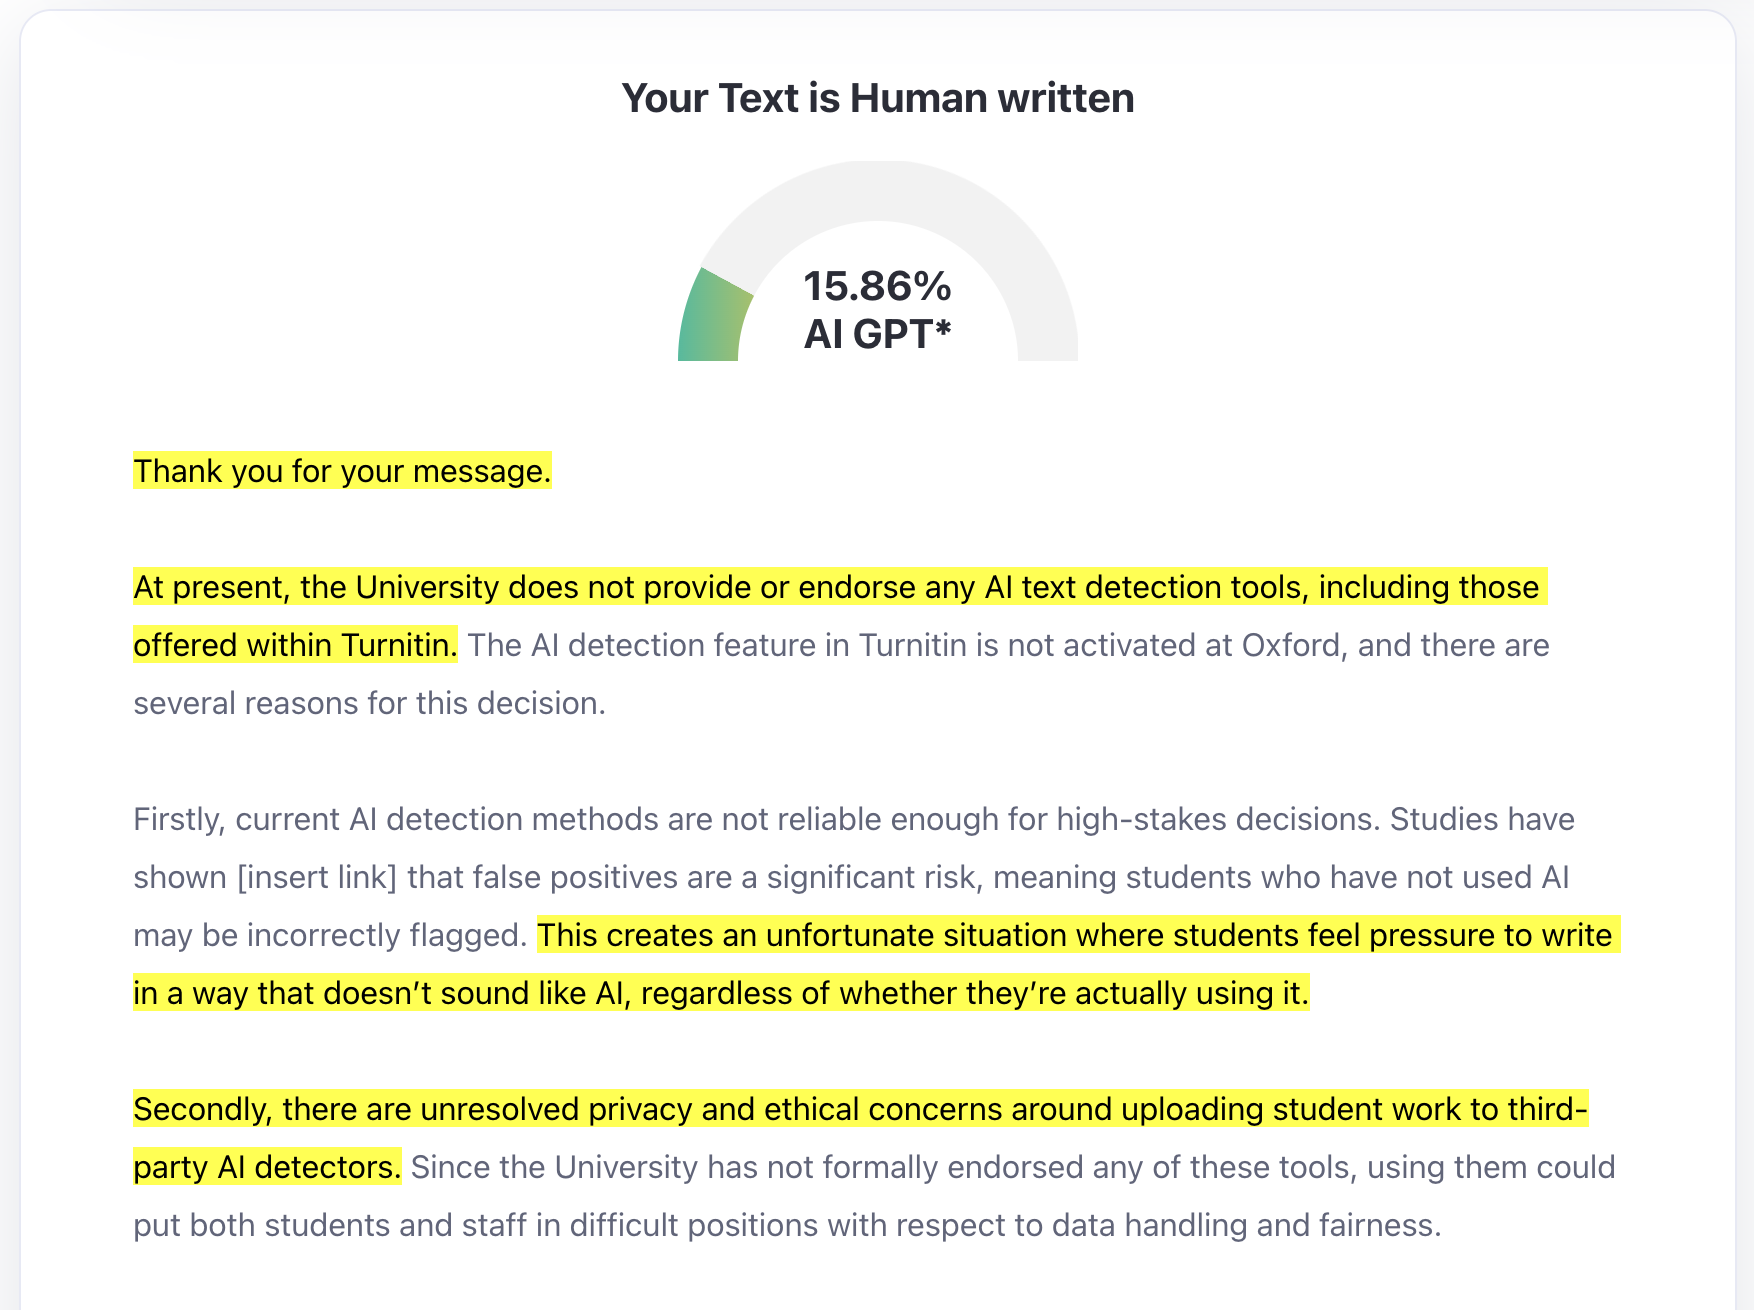The width and height of the screenshot is (1754, 1310).
Task: Click highlighted text "party AI detectors."
Action: (x=267, y=1167)
